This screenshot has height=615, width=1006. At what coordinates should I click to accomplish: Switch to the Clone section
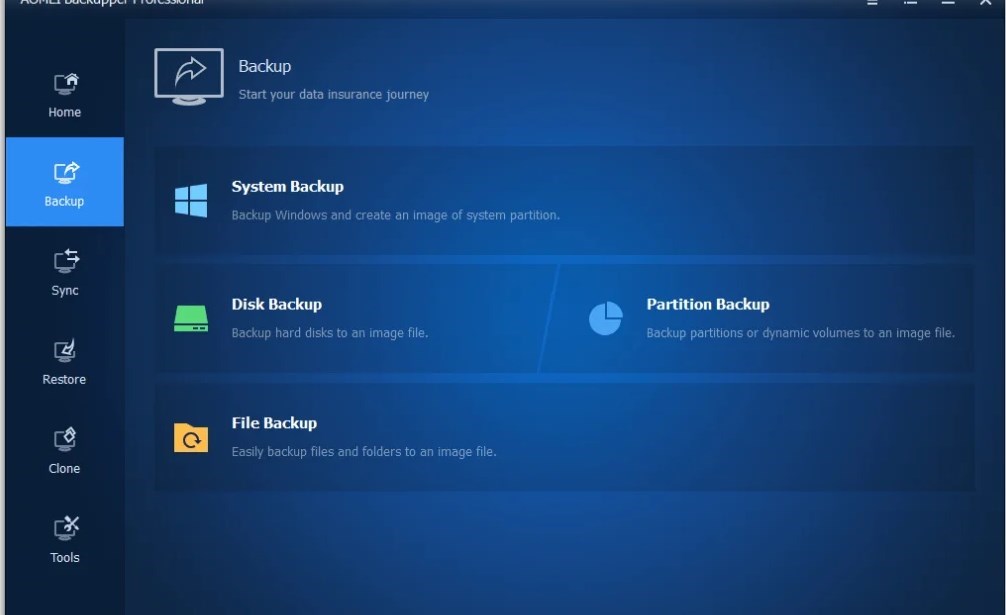(64, 450)
